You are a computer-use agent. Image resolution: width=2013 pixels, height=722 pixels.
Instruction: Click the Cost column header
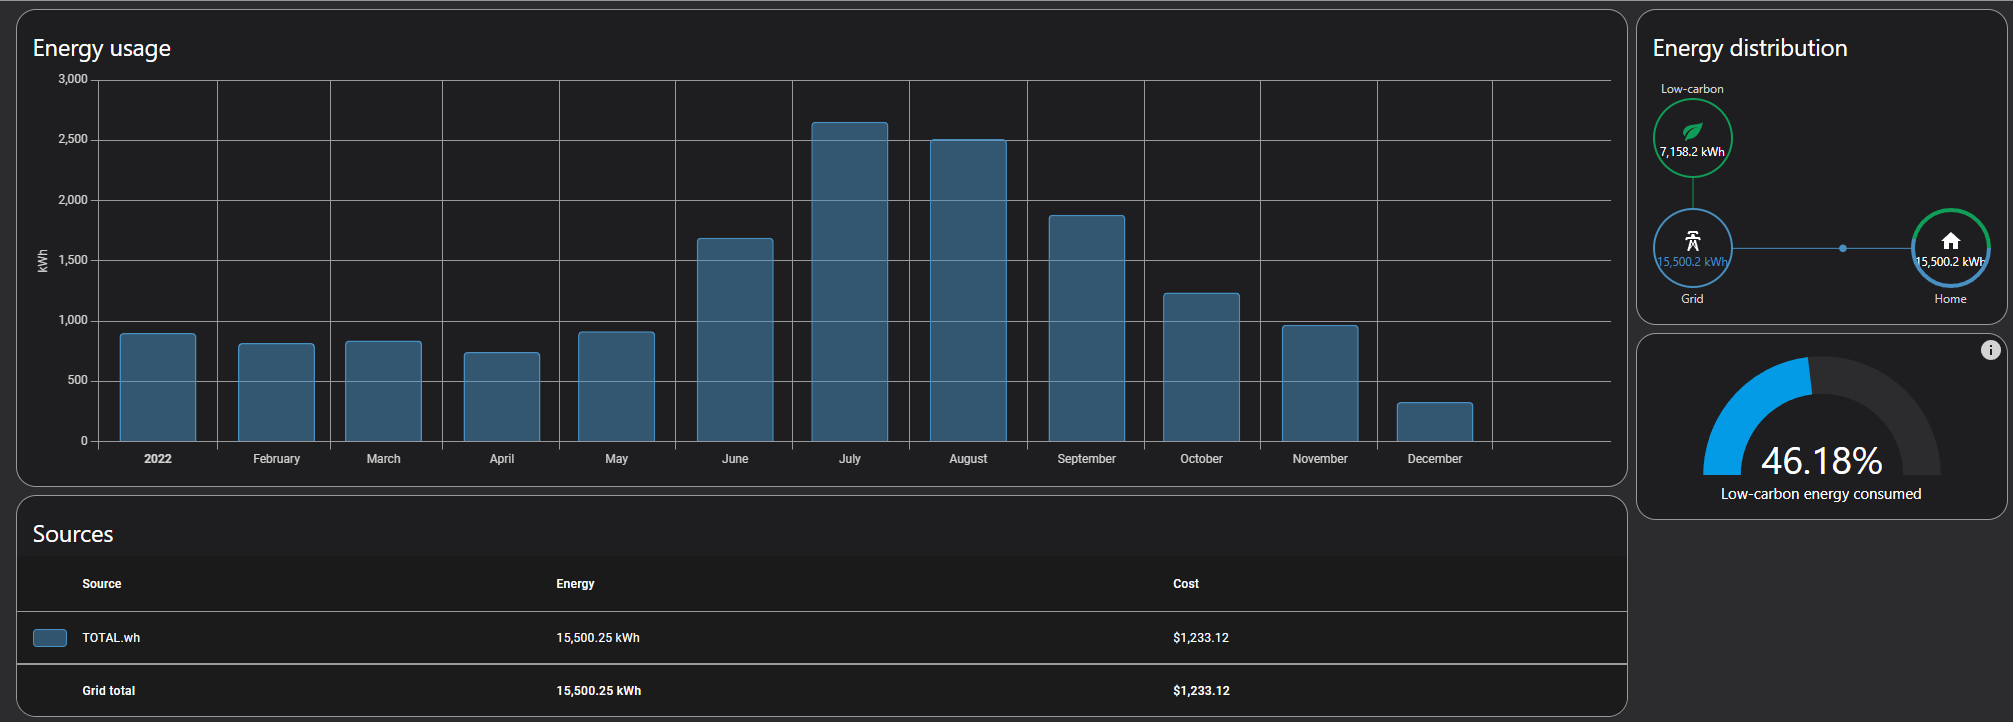point(1185,584)
